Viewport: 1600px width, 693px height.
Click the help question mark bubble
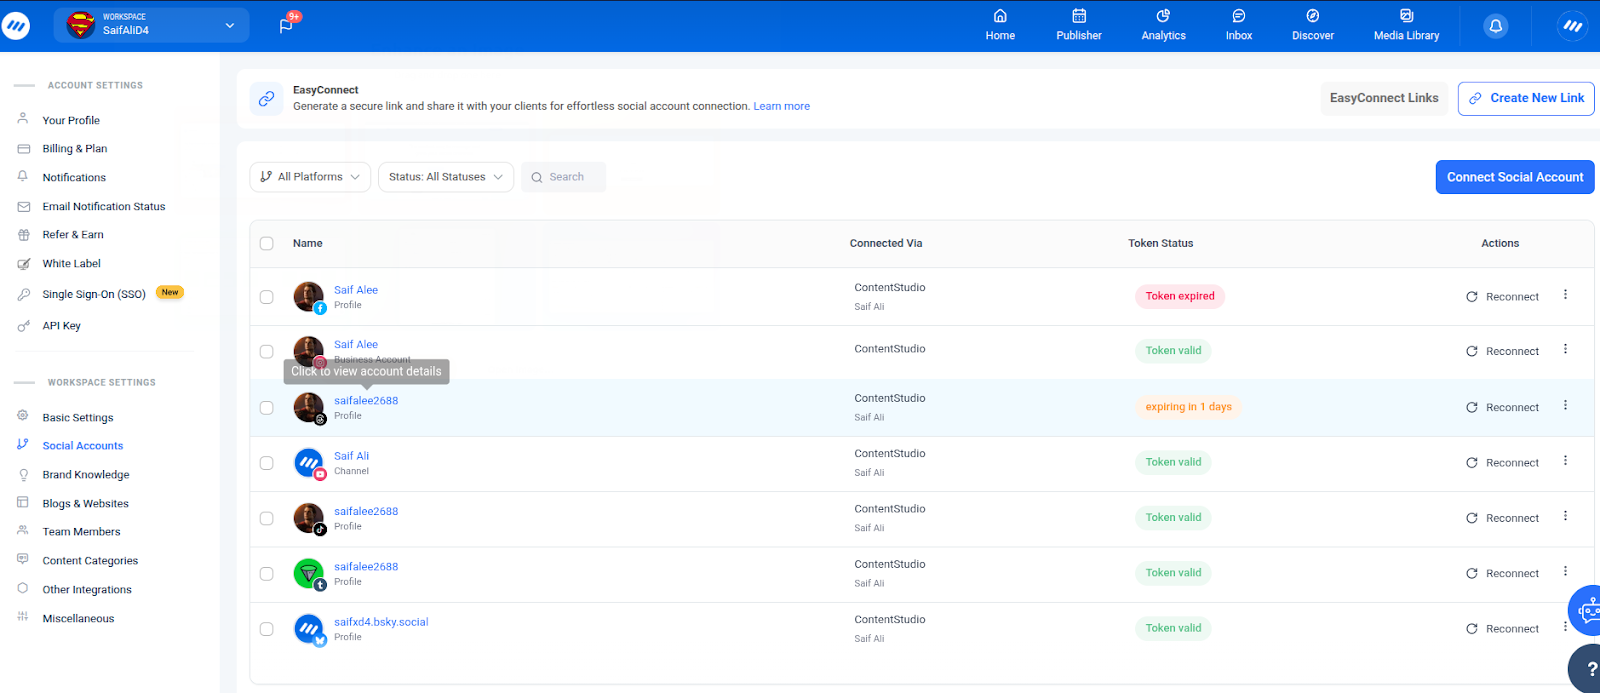tap(1588, 669)
